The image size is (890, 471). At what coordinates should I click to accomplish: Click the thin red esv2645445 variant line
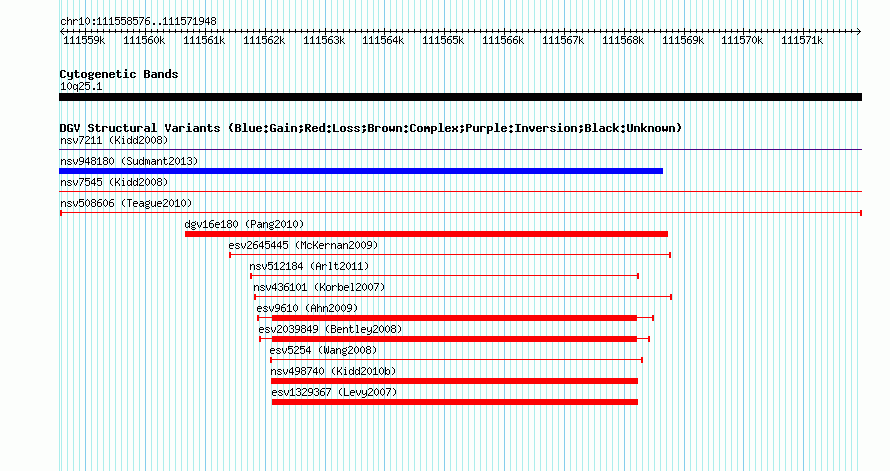tap(450, 255)
